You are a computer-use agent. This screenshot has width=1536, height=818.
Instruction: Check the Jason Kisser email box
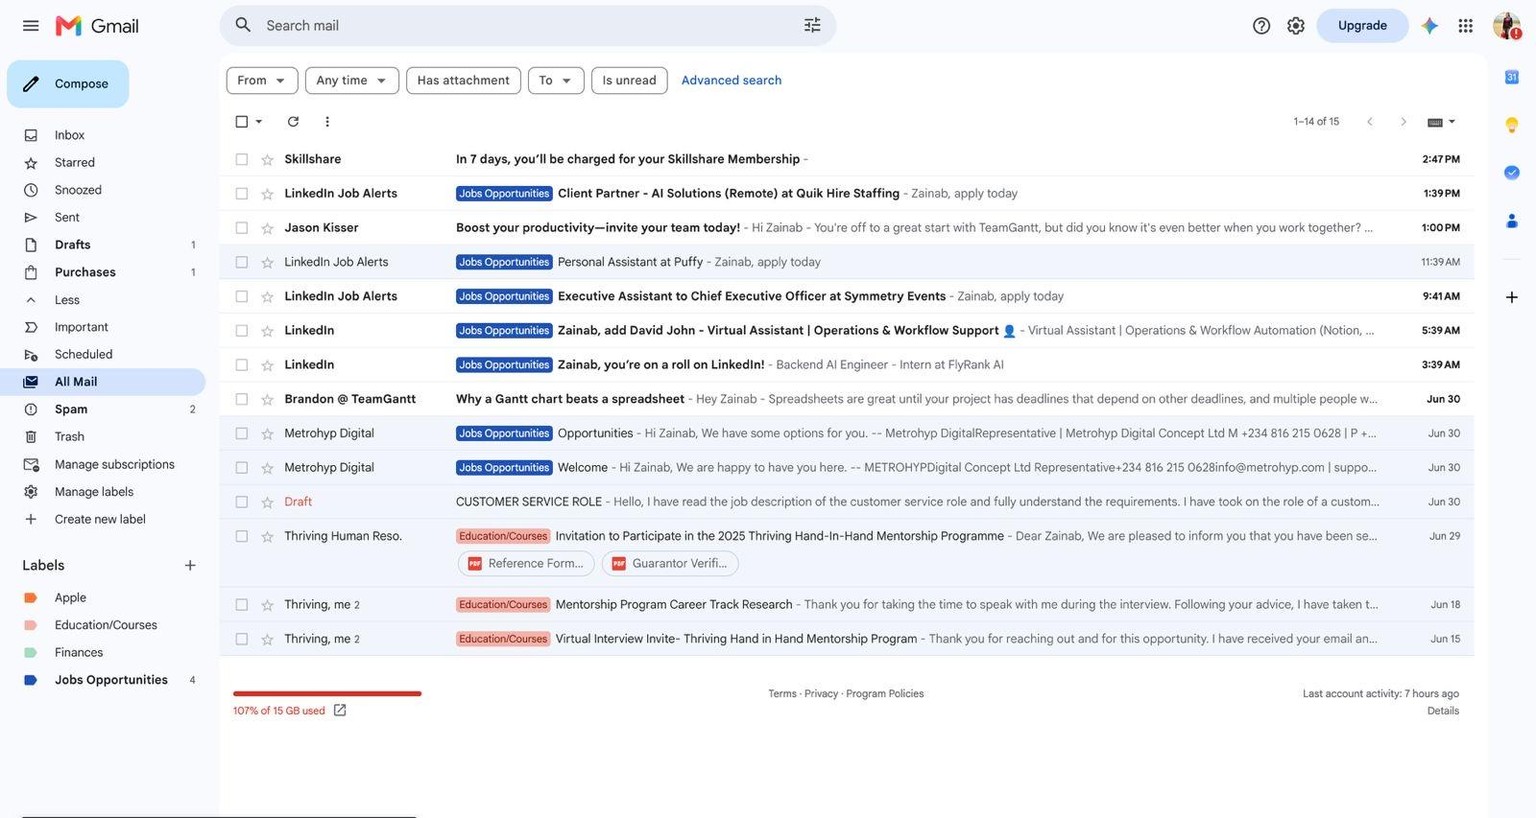[241, 227]
